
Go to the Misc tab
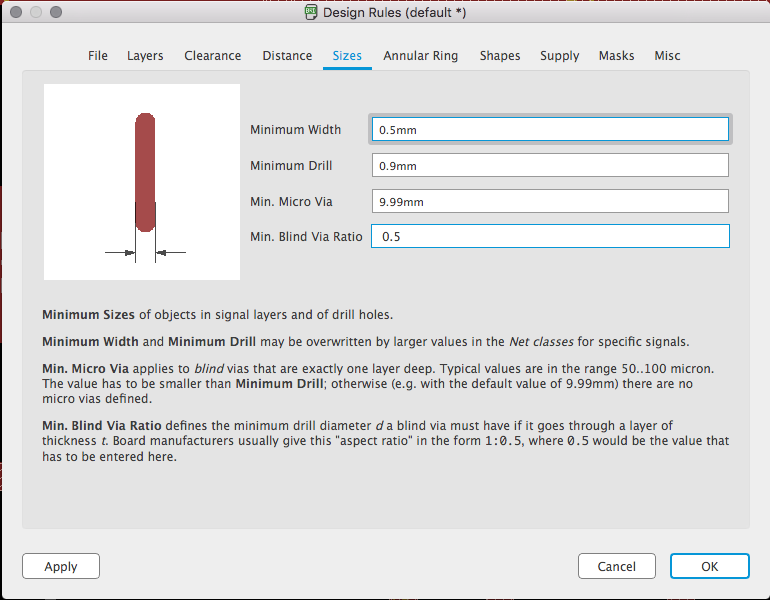(667, 55)
